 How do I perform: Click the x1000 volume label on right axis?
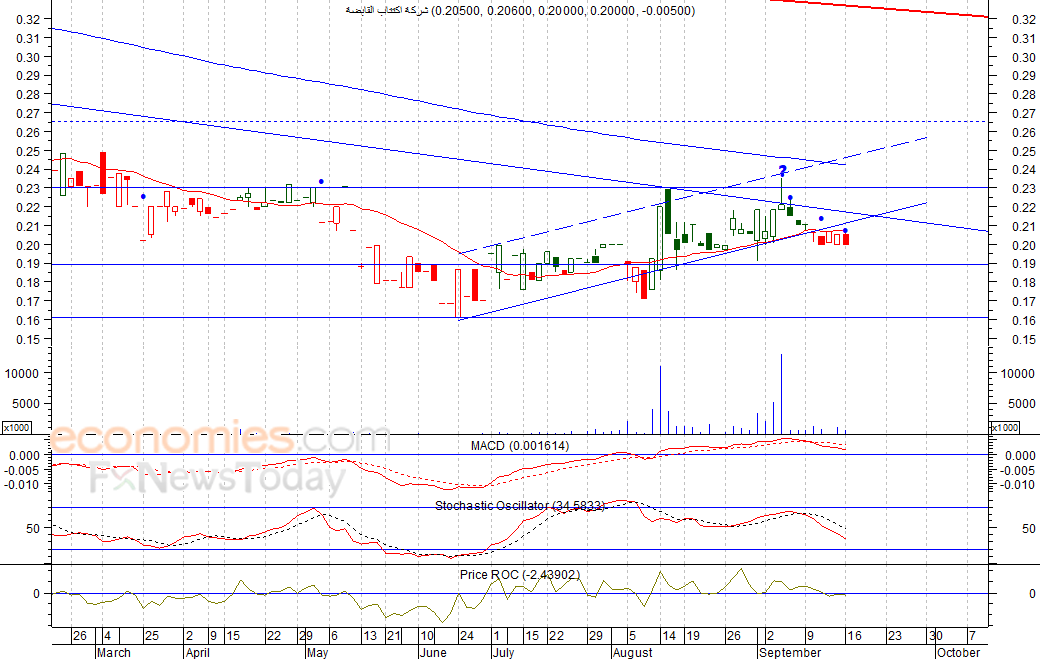point(1004,428)
